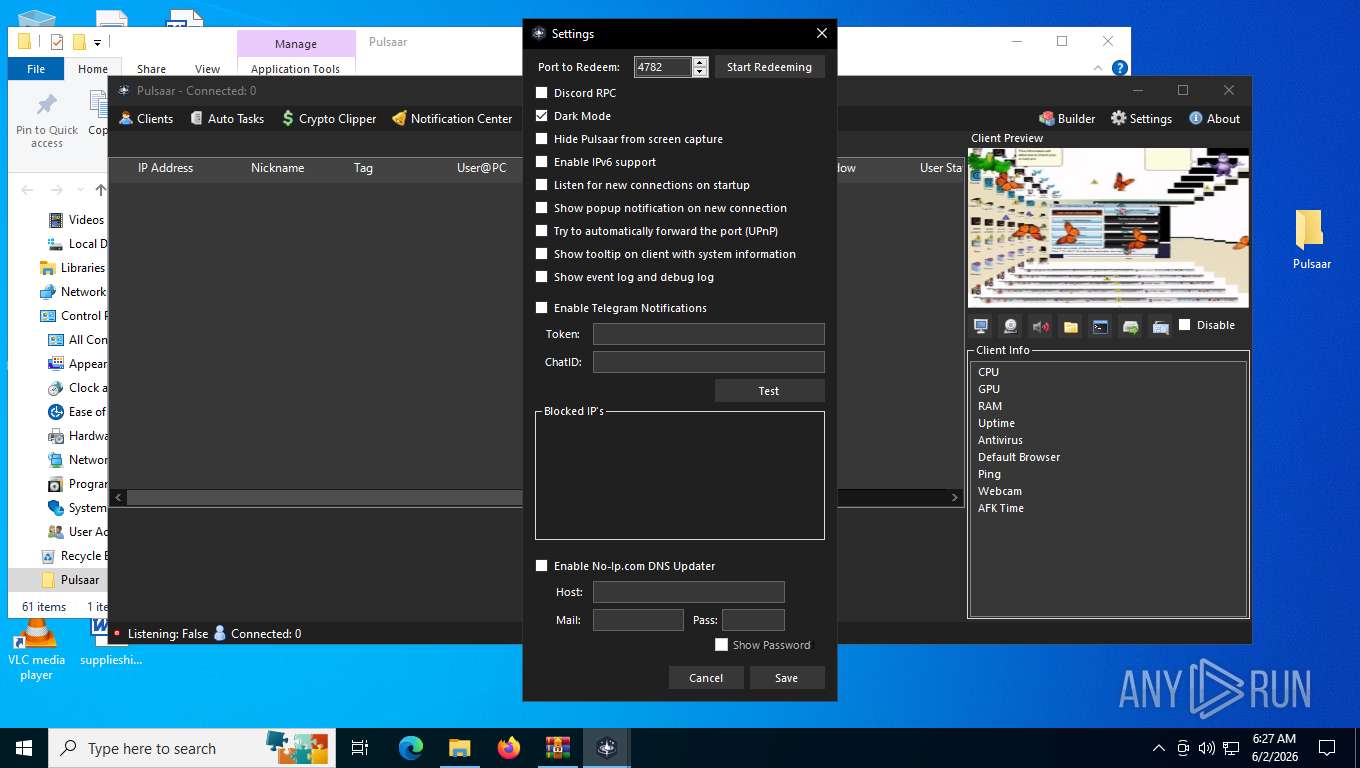Image resolution: width=1360 pixels, height=768 pixels.
Task: Open Remote Desktop icon under Client Preview
Action: click(981, 326)
